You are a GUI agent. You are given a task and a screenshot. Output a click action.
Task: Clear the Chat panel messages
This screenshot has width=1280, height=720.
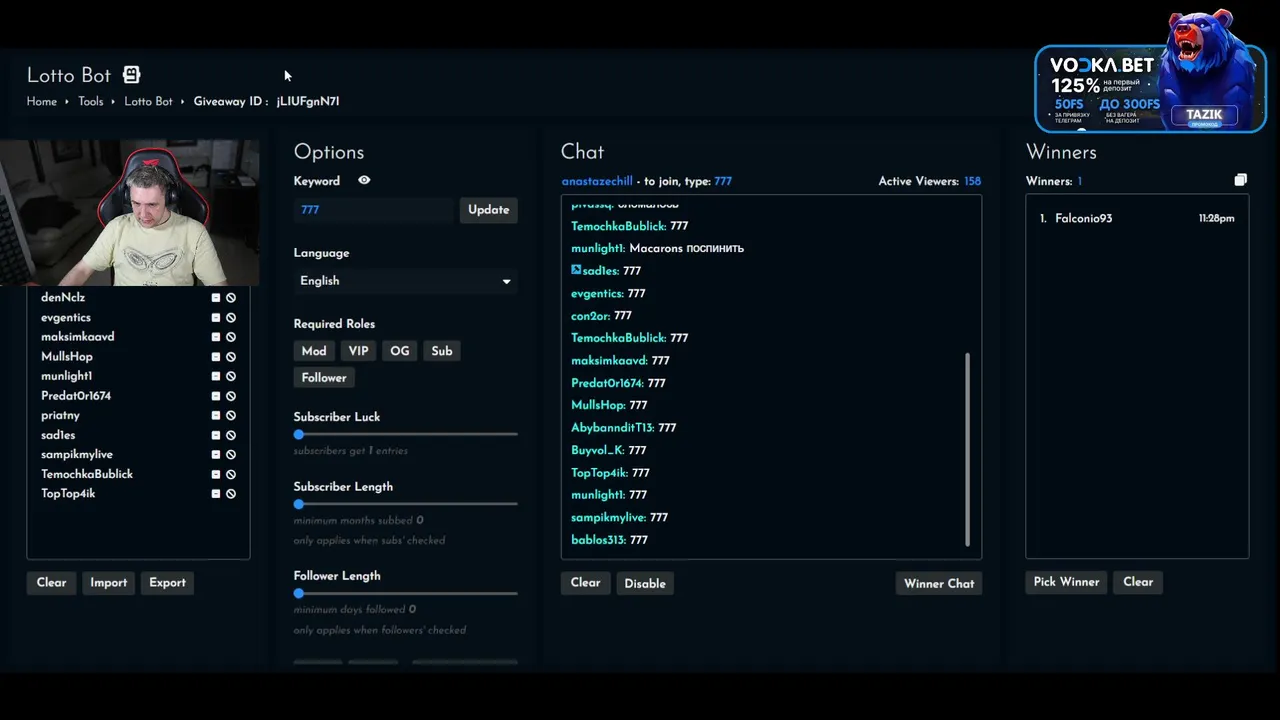click(x=586, y=583)
